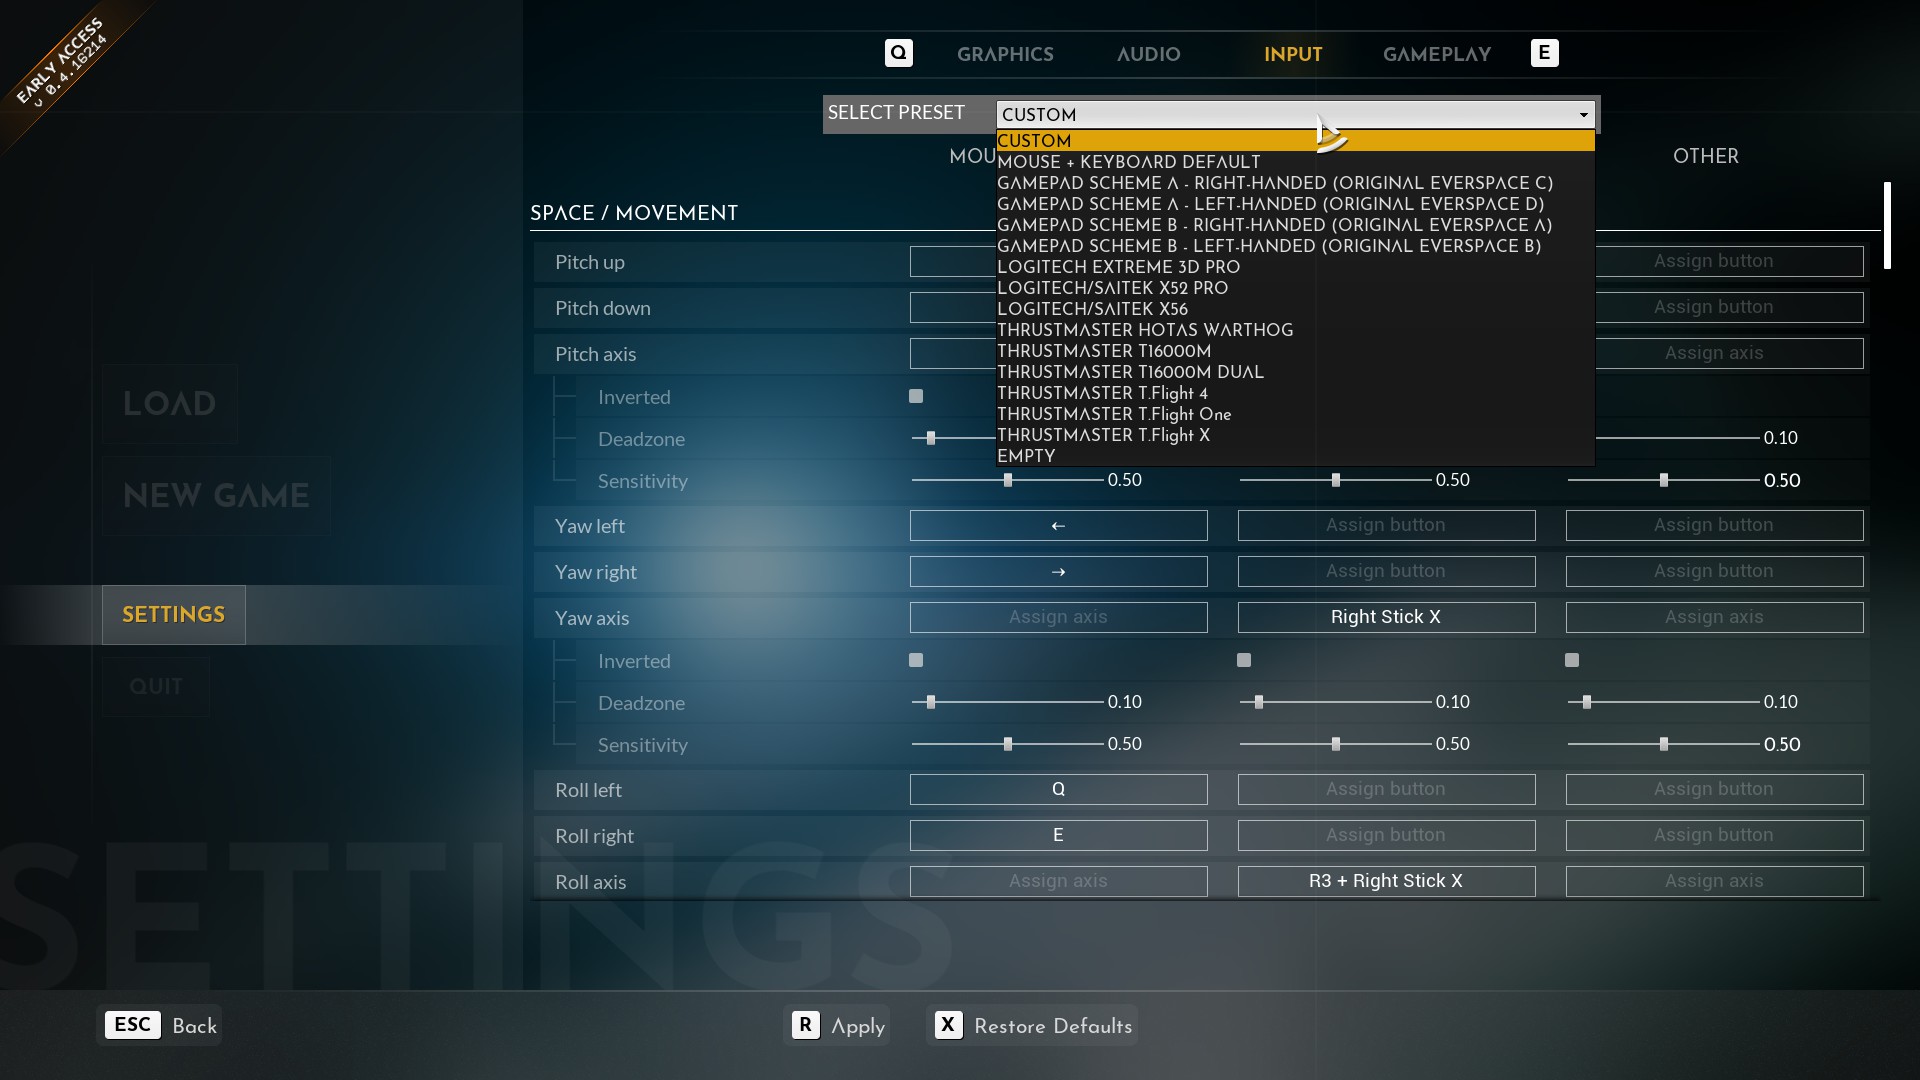
Task: Click the X key icon for Restore Defaults
Action: pyautogui.click(x=948, y=1025)
